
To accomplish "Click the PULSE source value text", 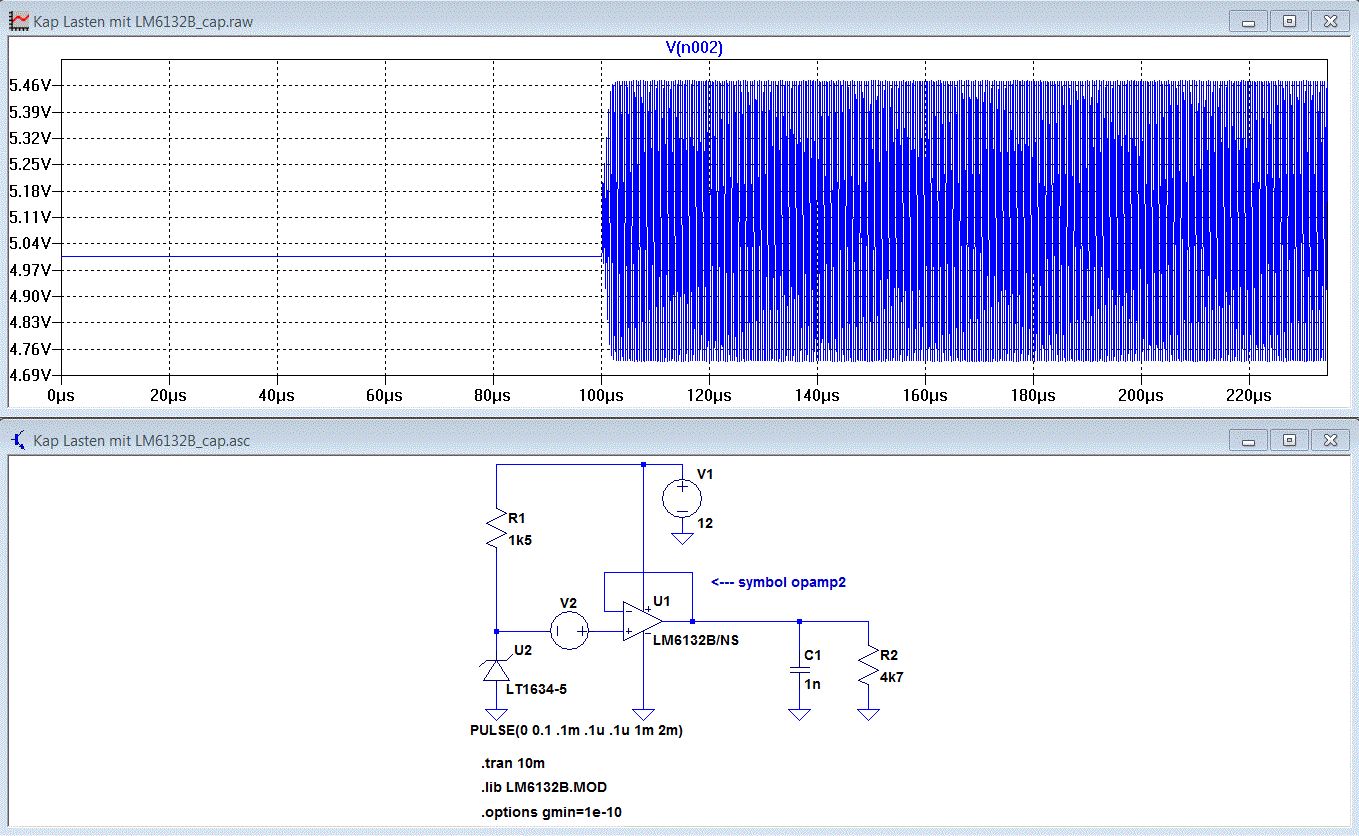I will 576,730.
